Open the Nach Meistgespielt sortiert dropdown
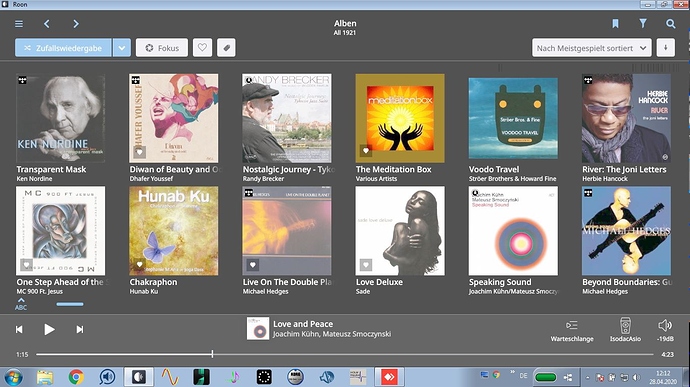Screen dimensions: 690x387 click(592, 48)
